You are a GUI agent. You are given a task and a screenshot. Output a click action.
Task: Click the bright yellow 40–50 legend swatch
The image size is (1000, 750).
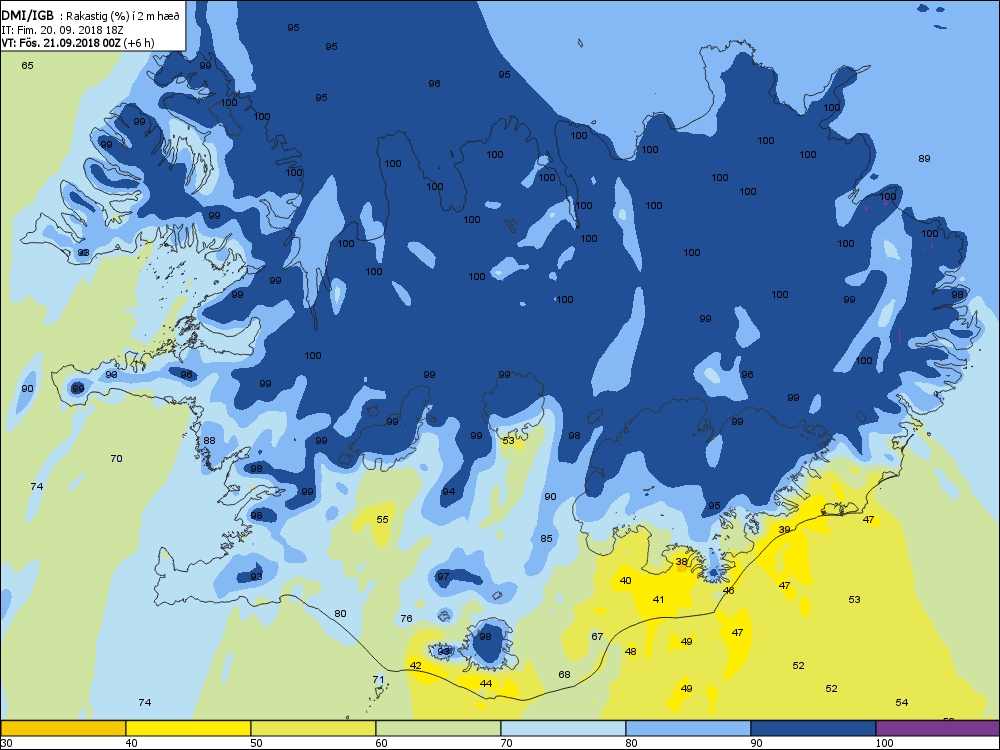click(188, 728)
